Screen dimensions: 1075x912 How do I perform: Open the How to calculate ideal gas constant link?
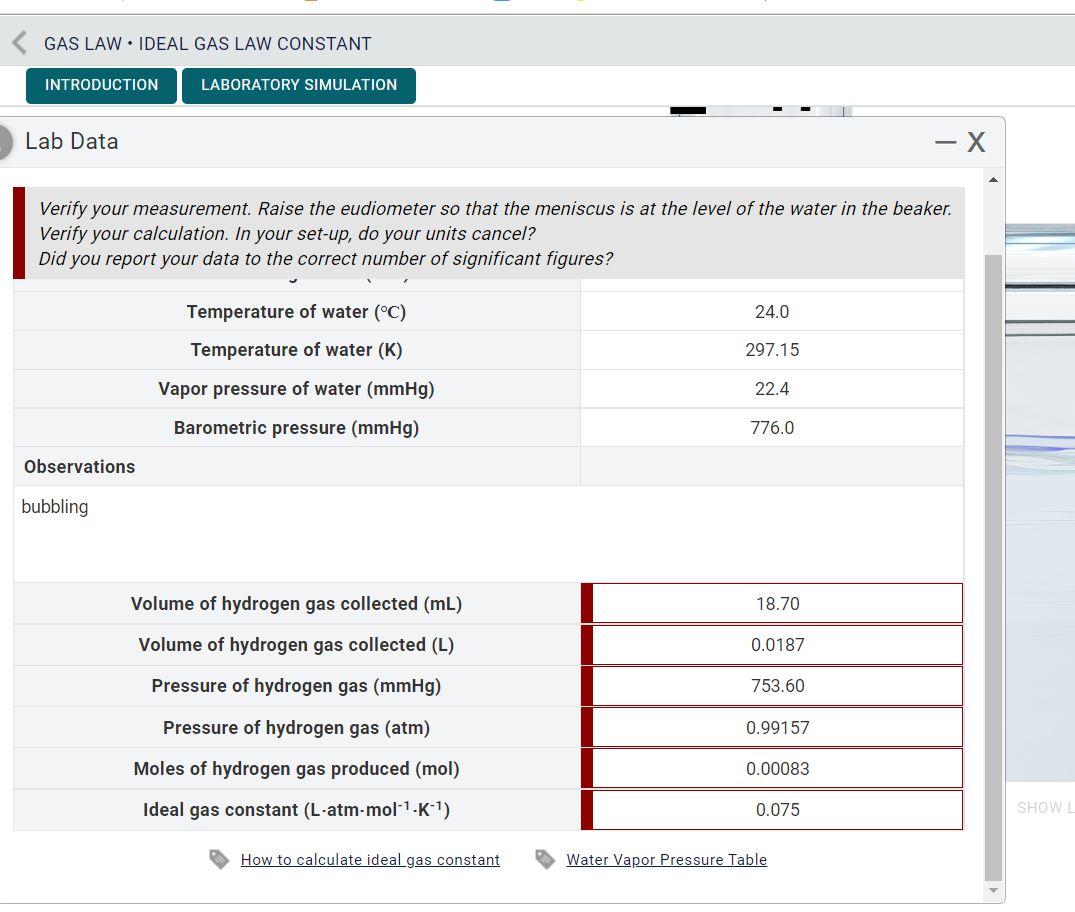(x=370, y=859)
